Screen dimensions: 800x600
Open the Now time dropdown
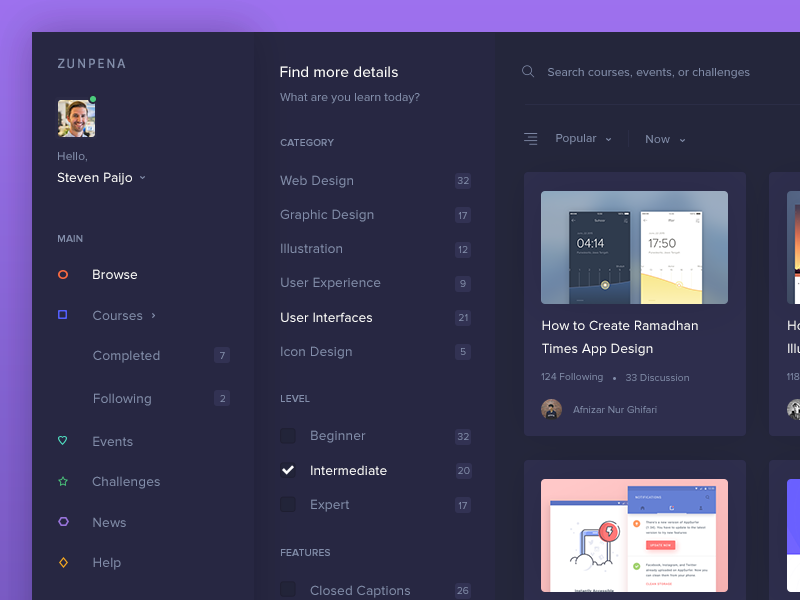665,139
